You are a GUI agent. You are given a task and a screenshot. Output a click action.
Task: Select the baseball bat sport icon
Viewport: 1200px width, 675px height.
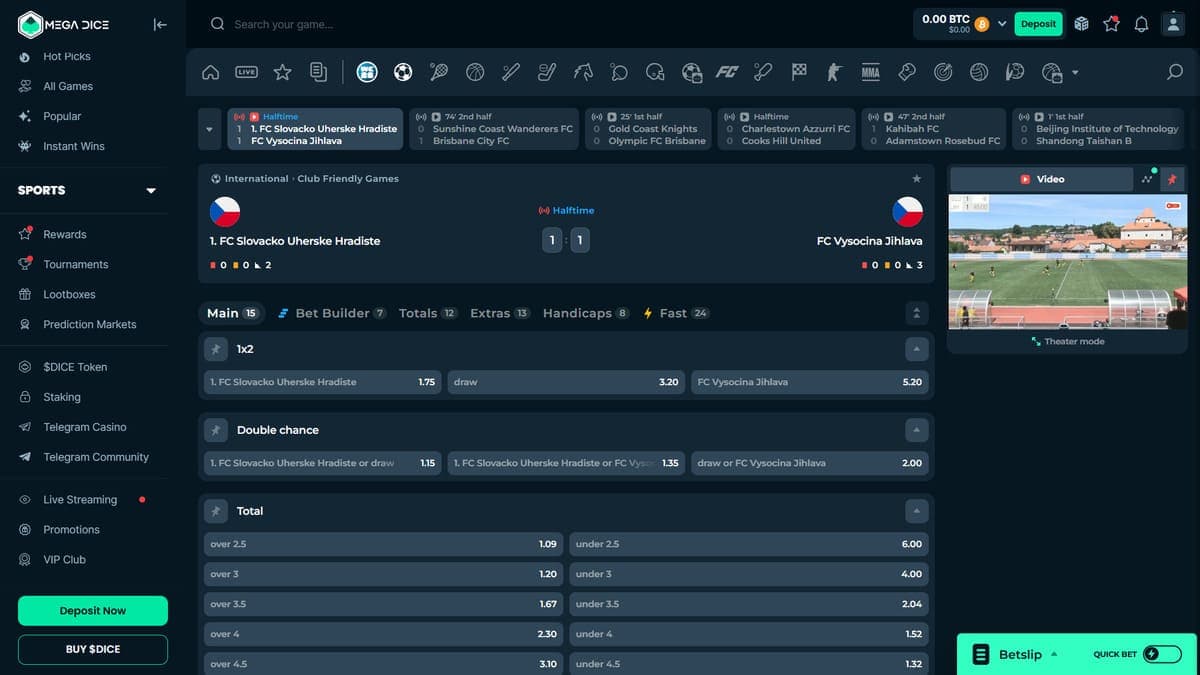coord(511,72)
